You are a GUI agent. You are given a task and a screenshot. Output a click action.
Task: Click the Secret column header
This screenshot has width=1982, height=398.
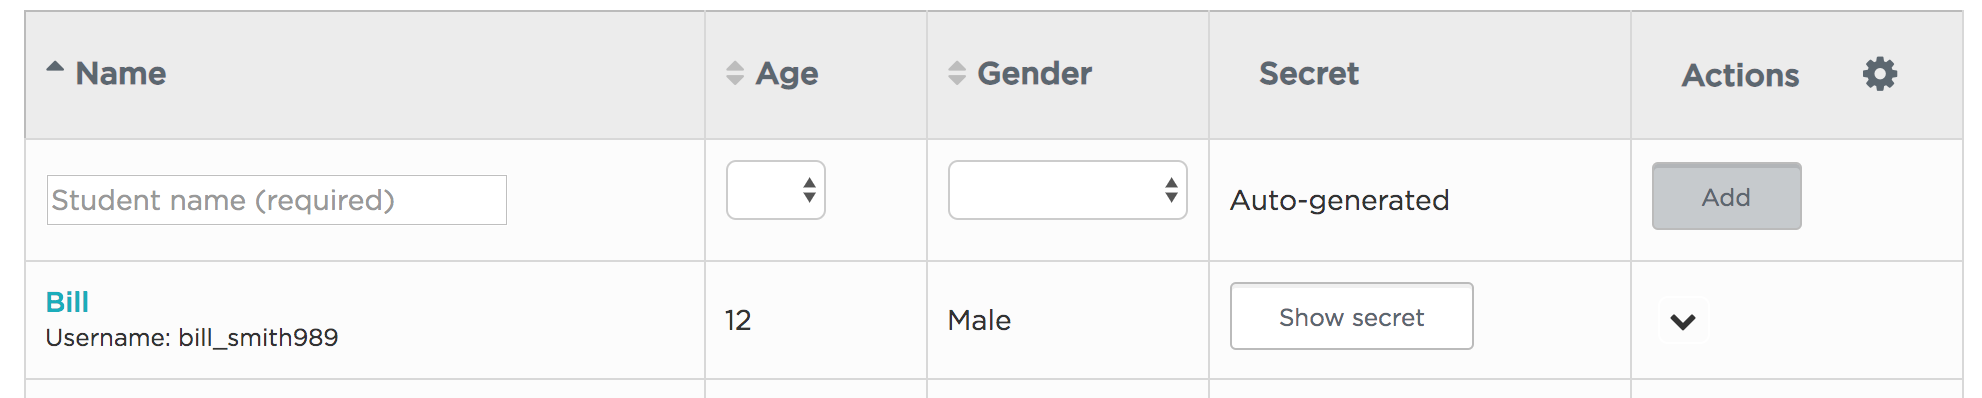click(1309, 73)
